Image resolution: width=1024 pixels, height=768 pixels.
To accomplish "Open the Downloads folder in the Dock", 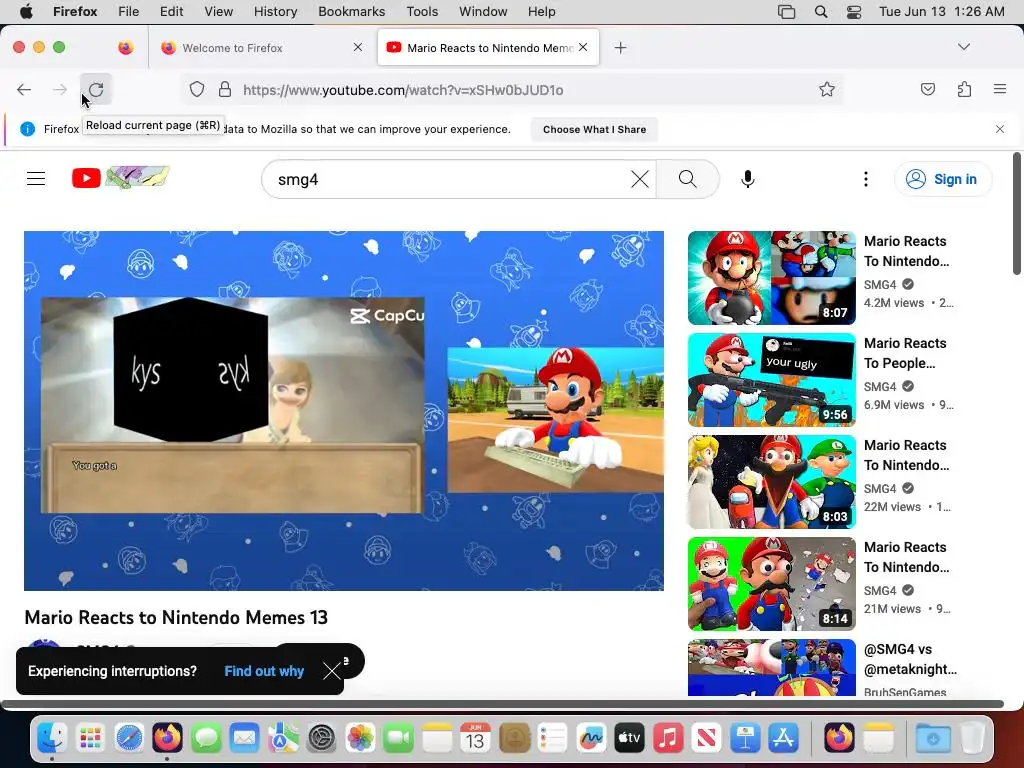I will (x=933, y=738).
